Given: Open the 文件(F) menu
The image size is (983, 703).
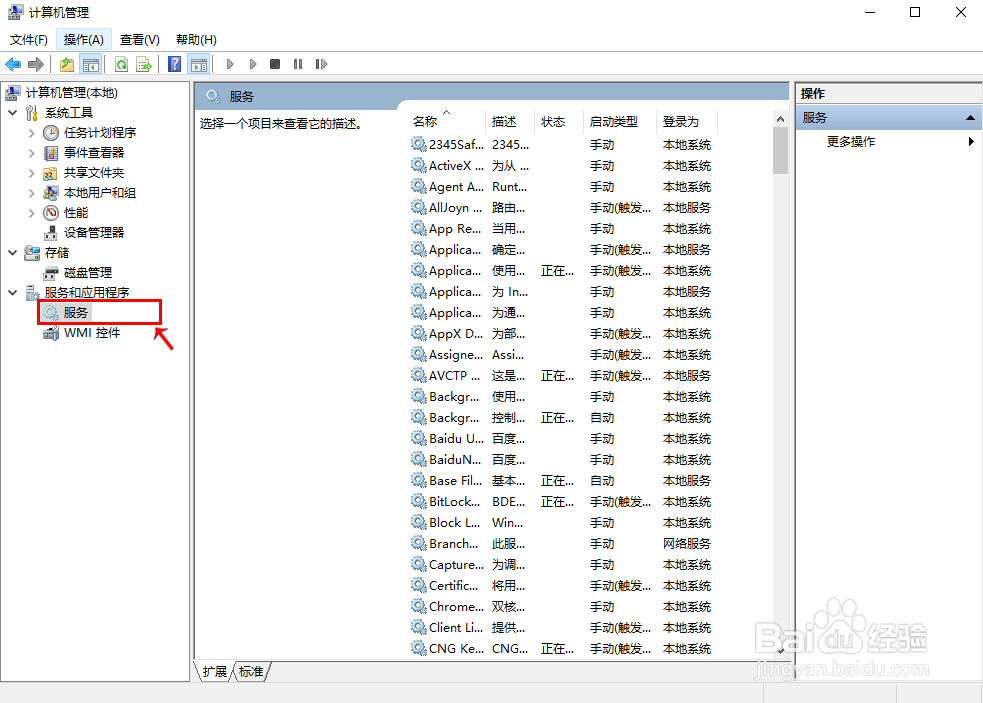Looking at the screenshot, I should 29,40.
